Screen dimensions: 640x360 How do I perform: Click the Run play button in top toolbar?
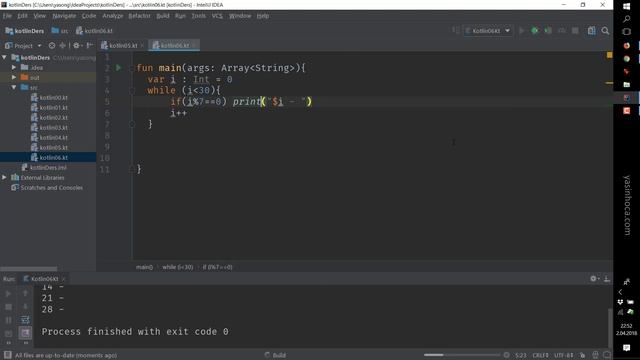tap(521, 31)
